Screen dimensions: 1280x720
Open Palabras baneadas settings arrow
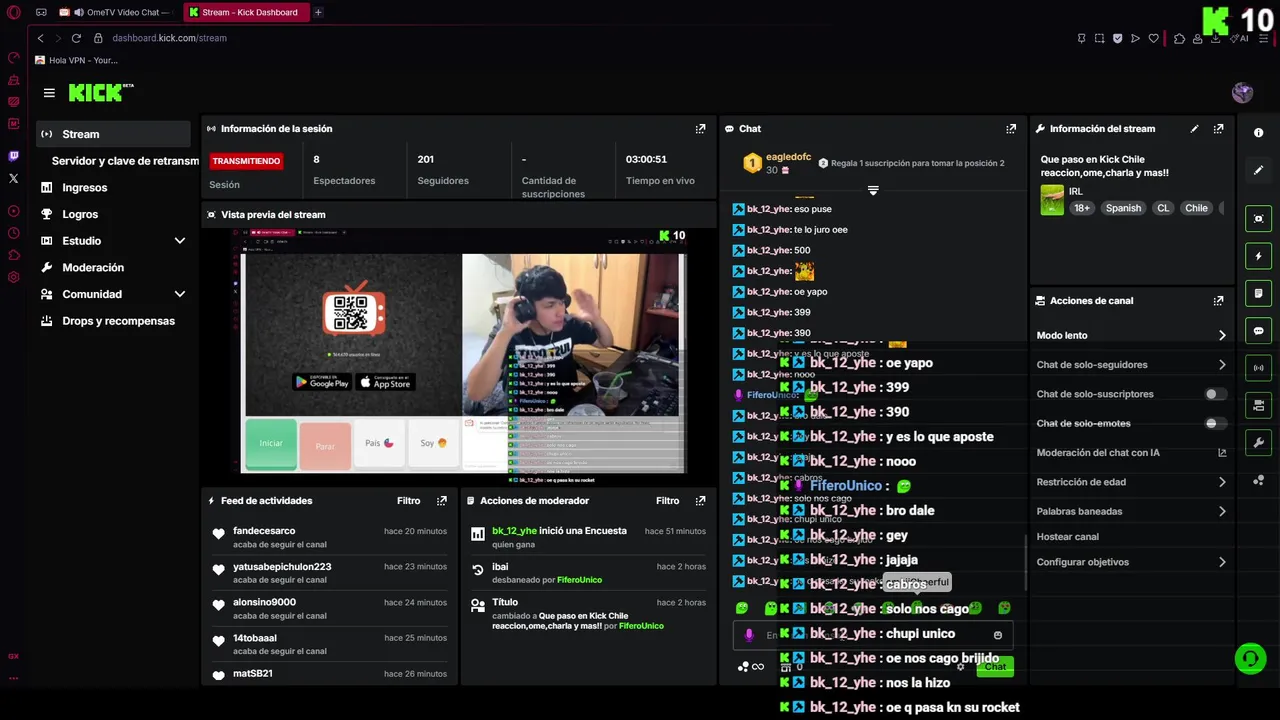1222,511
